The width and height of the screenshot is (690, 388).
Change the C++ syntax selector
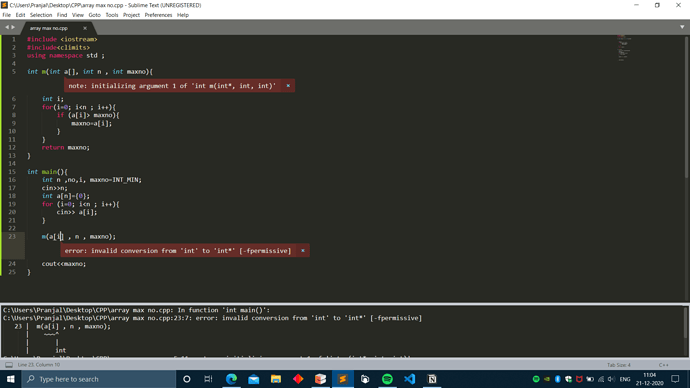[x=664, y=365]
